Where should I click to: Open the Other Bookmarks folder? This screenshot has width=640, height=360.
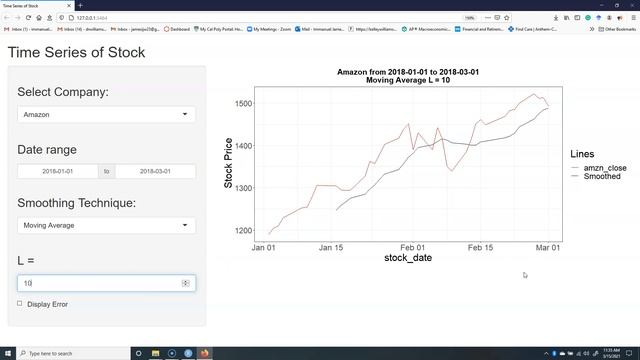coord(617,29)
